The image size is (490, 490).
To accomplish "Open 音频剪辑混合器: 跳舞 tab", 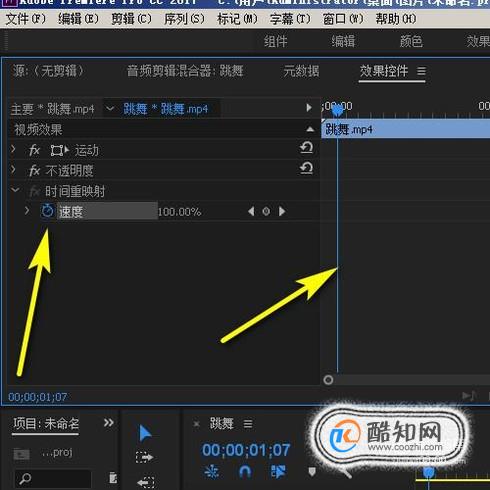I will [185, 71].
